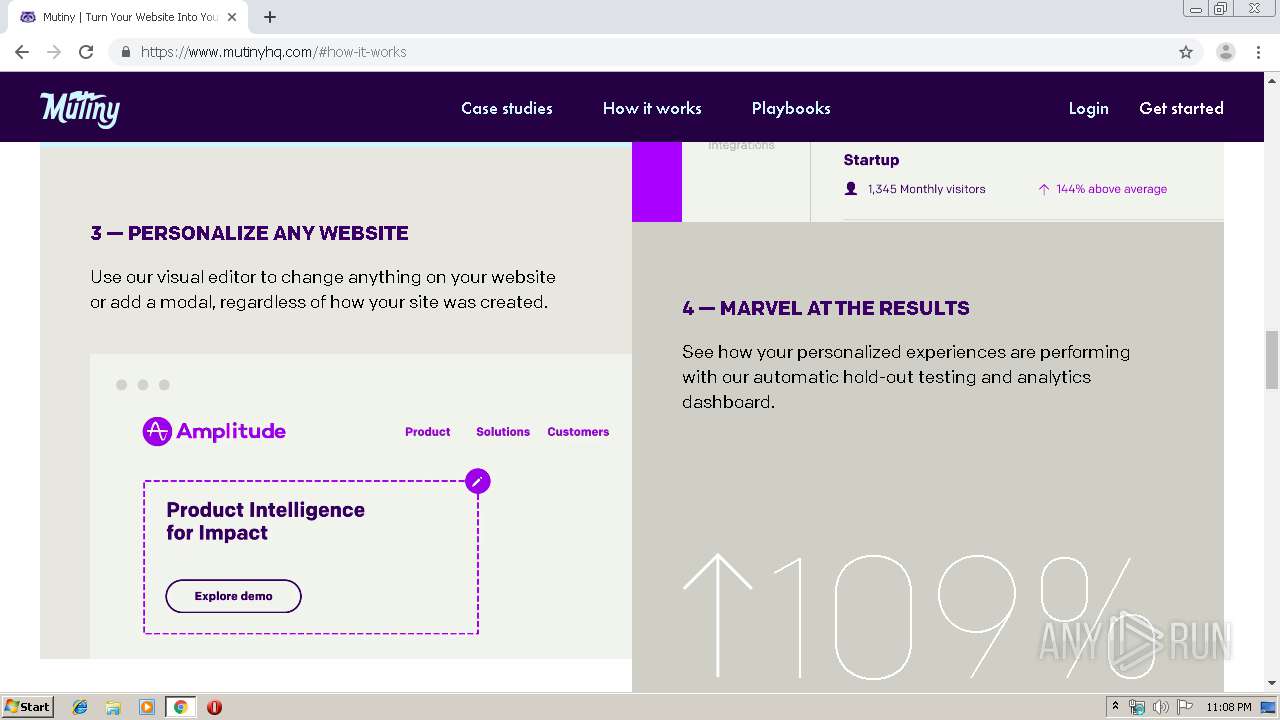Click scrollbar down arrow
Image resolution: width=1280 pixels, height=720 pixels.
point(1272,683)
